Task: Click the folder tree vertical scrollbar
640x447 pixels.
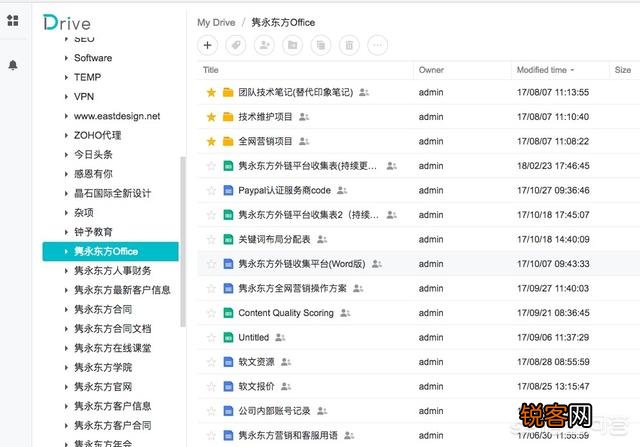Action: (x=183, y=241)
